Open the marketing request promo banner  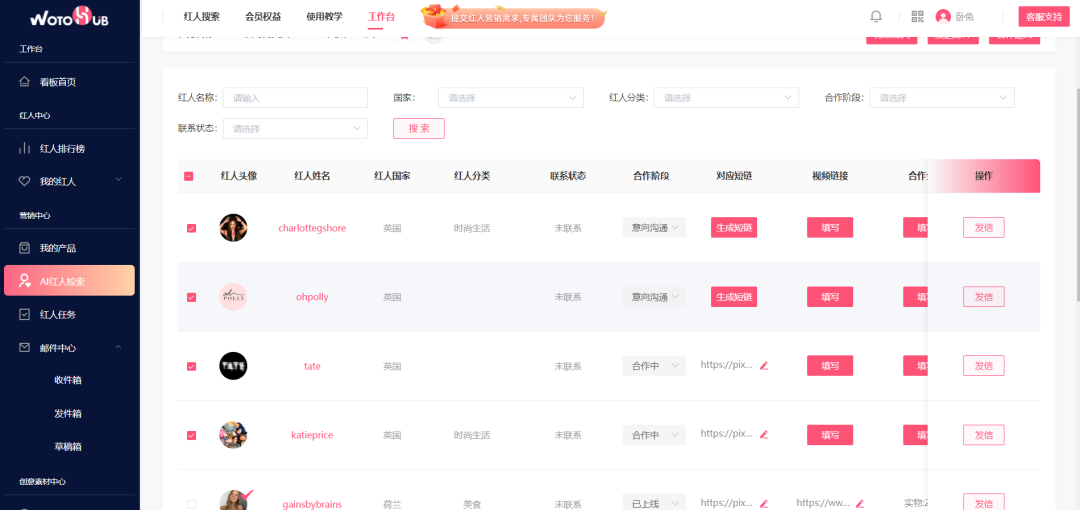pyautogui.click(x=513, y=17)
